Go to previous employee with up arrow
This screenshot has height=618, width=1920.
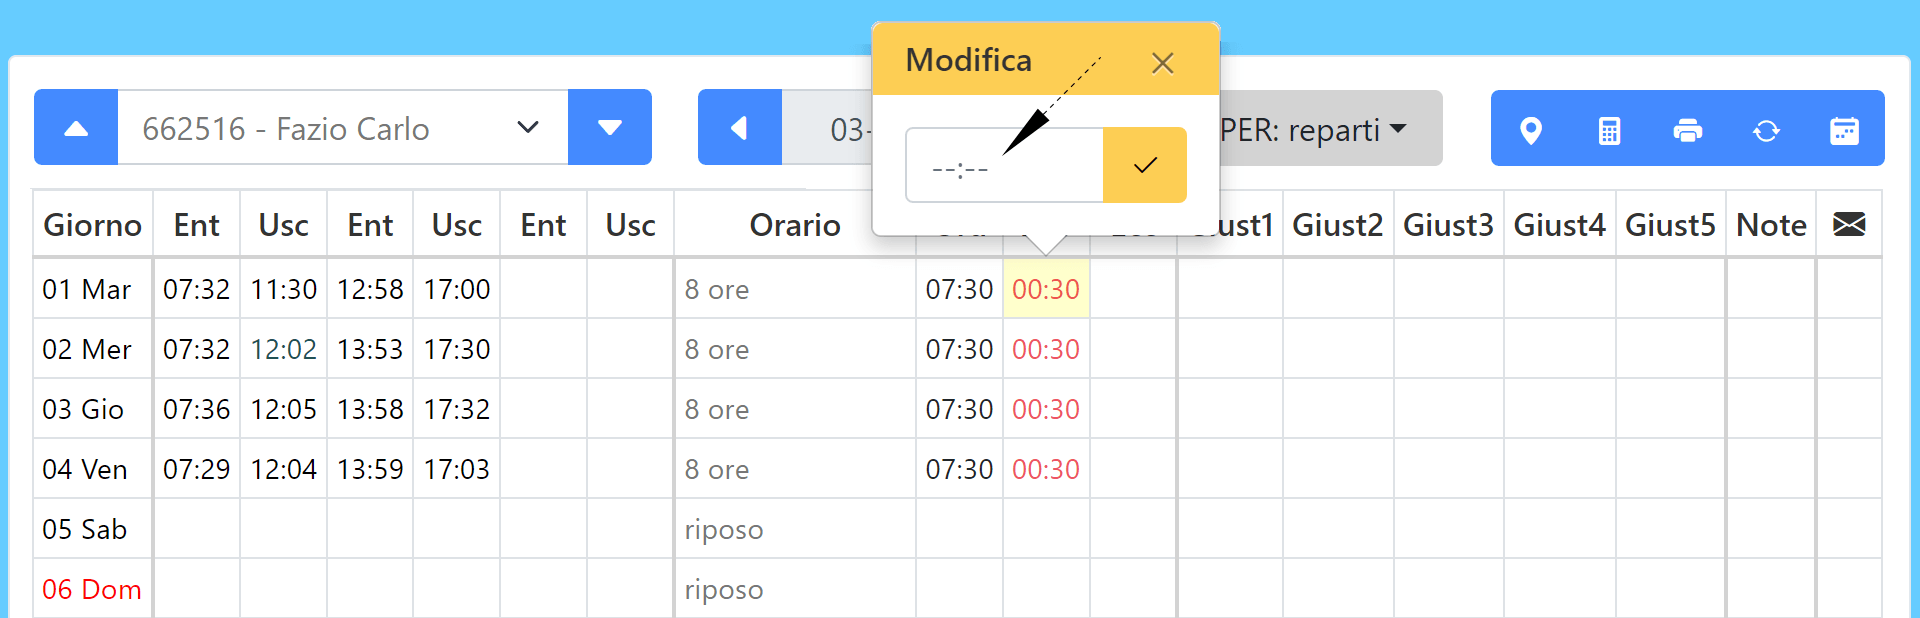click(x=76, y=128)
